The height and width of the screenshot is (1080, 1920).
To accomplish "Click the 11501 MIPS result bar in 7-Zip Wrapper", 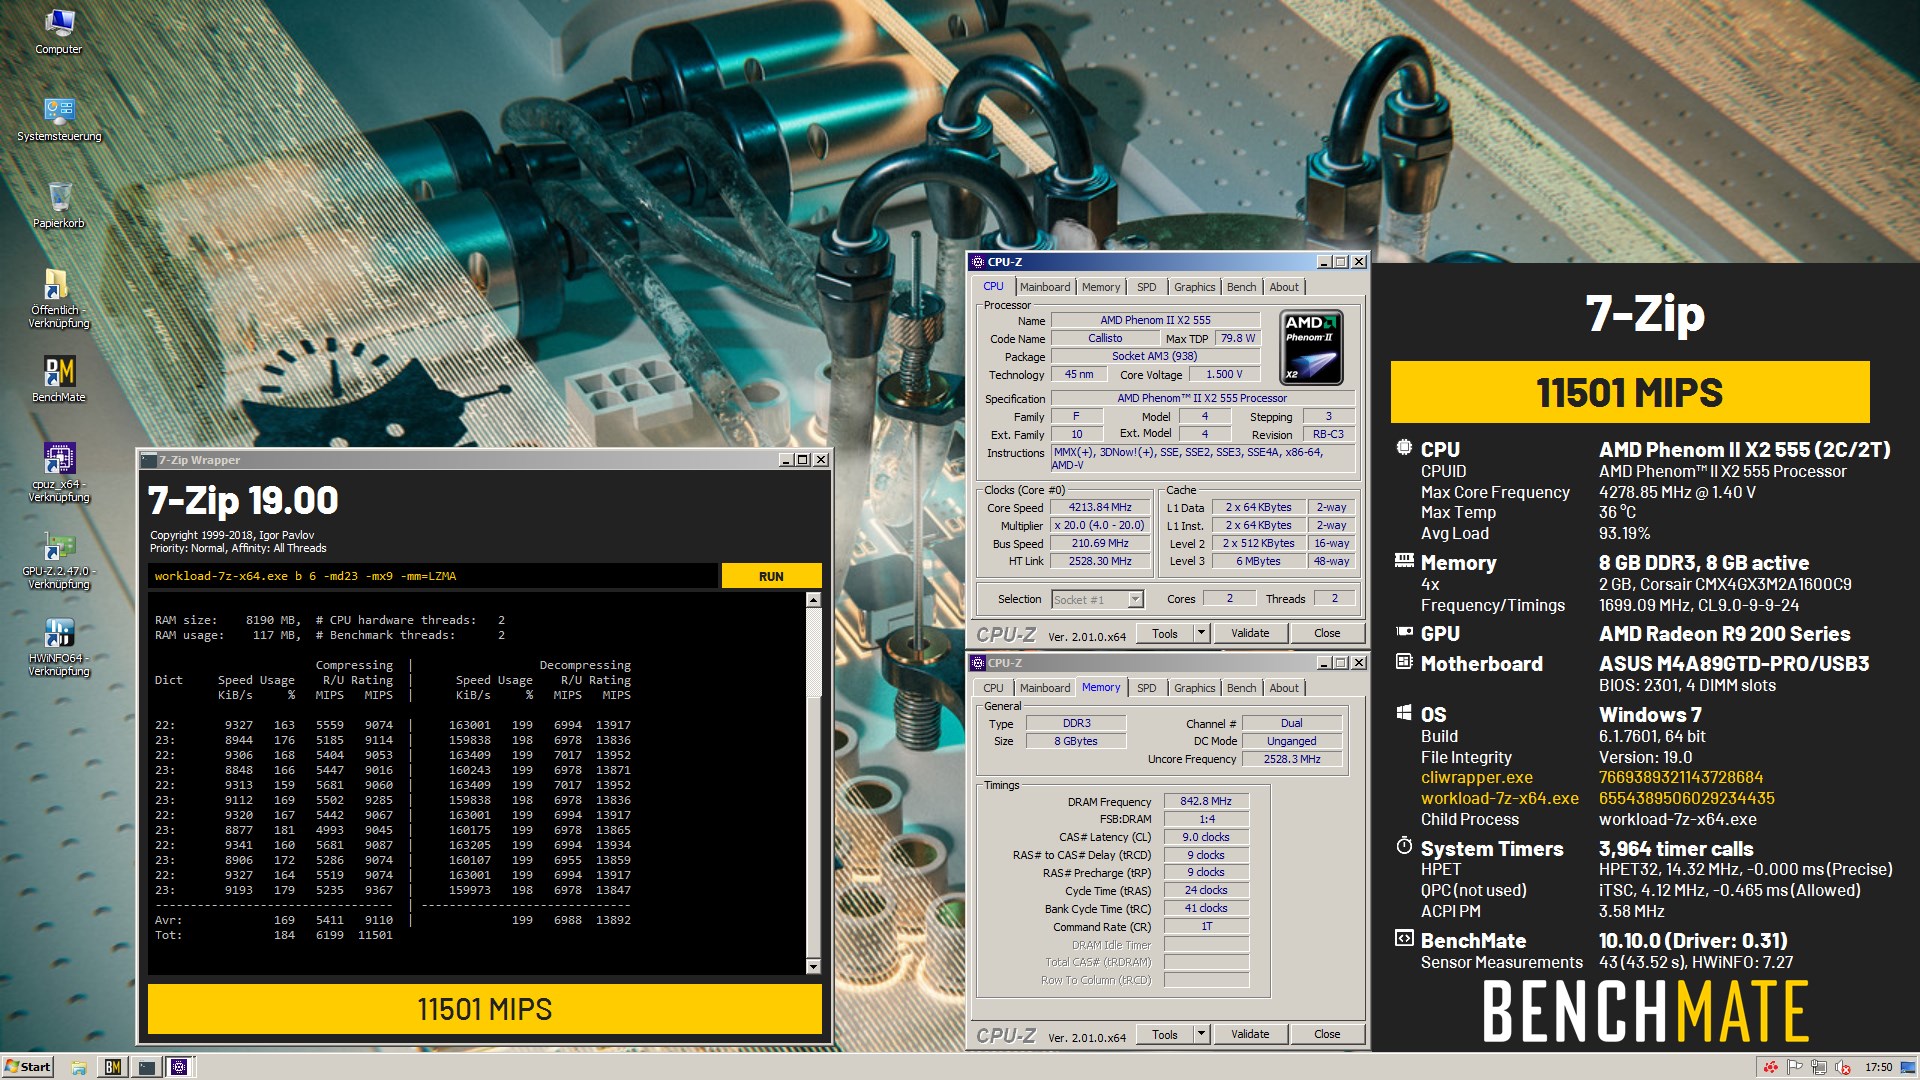I will pyautogui.click(x=485, y=1009).
